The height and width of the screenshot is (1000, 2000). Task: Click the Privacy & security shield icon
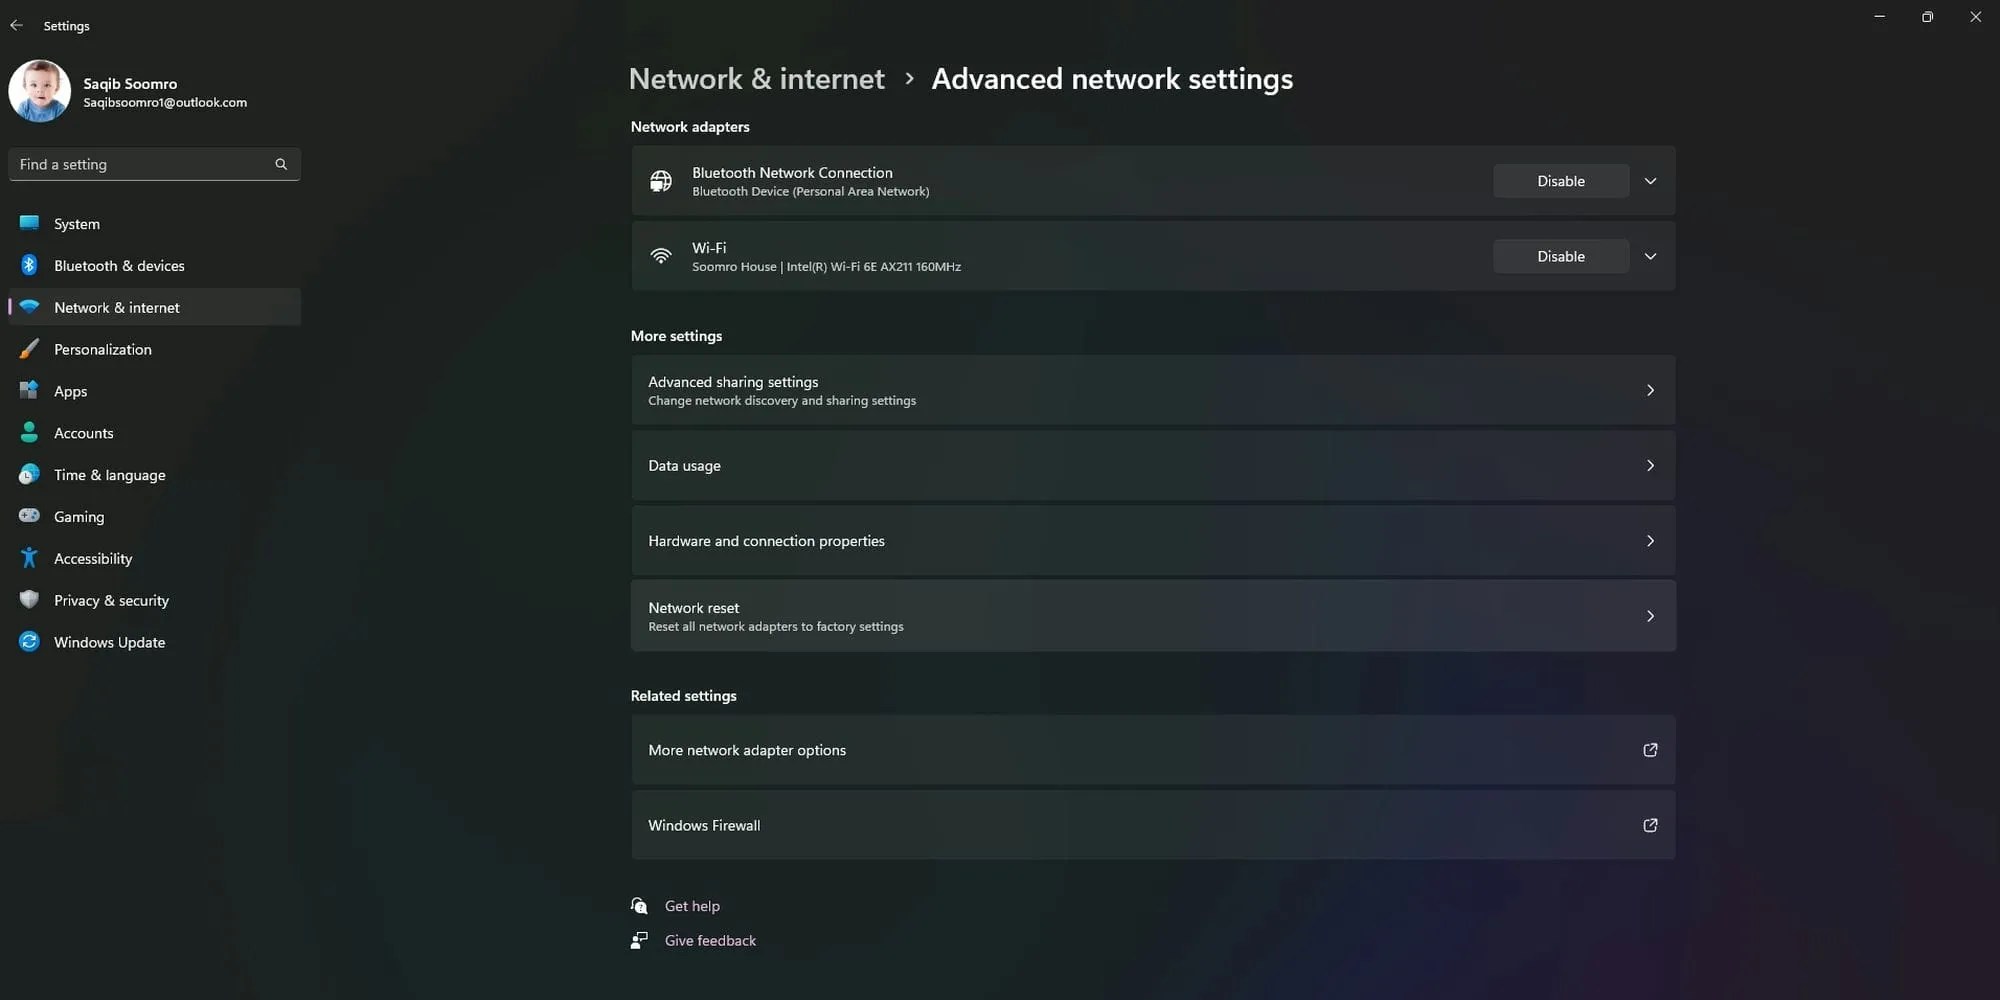pyautogui.click(x=29, y=600)
